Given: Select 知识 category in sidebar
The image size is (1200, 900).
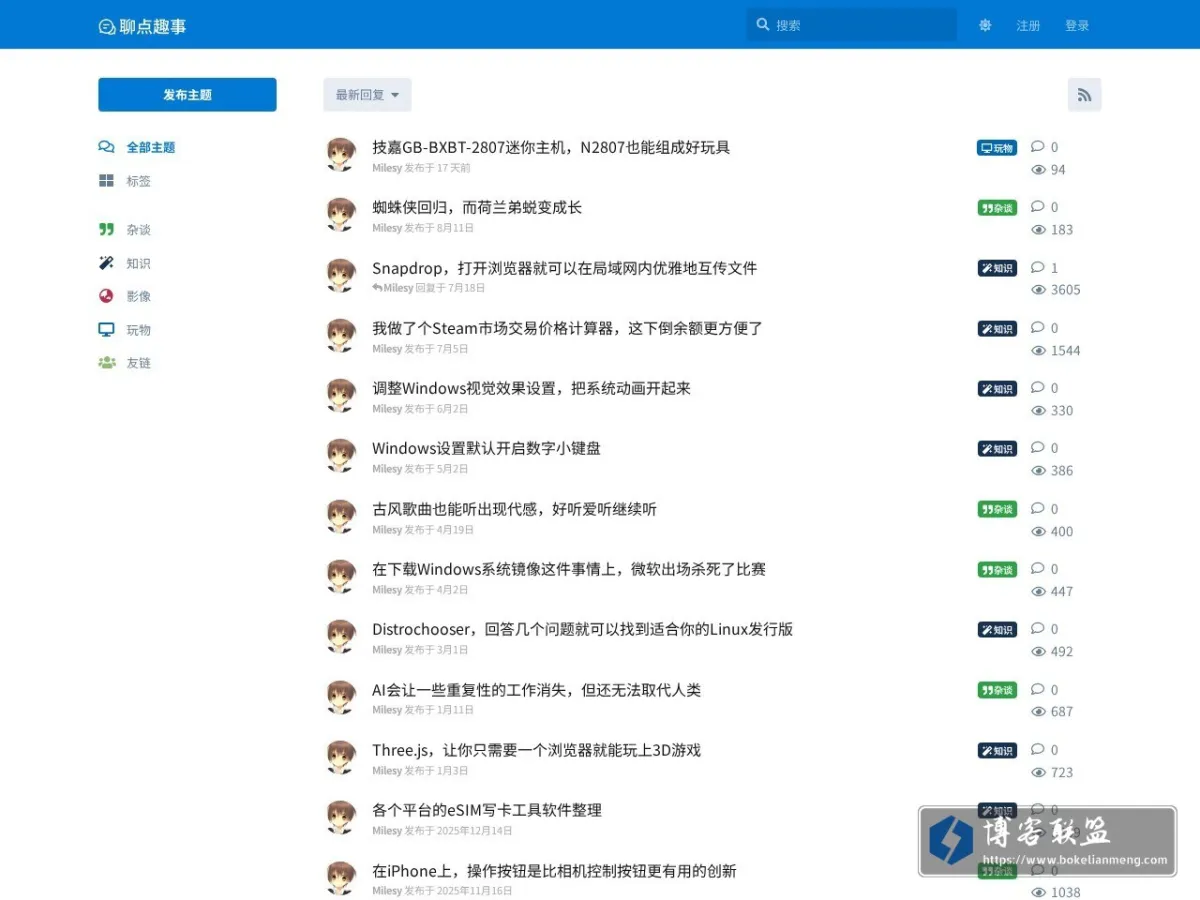Looking at the screenshot, I should pyautogui.click(x=138, y=263).
